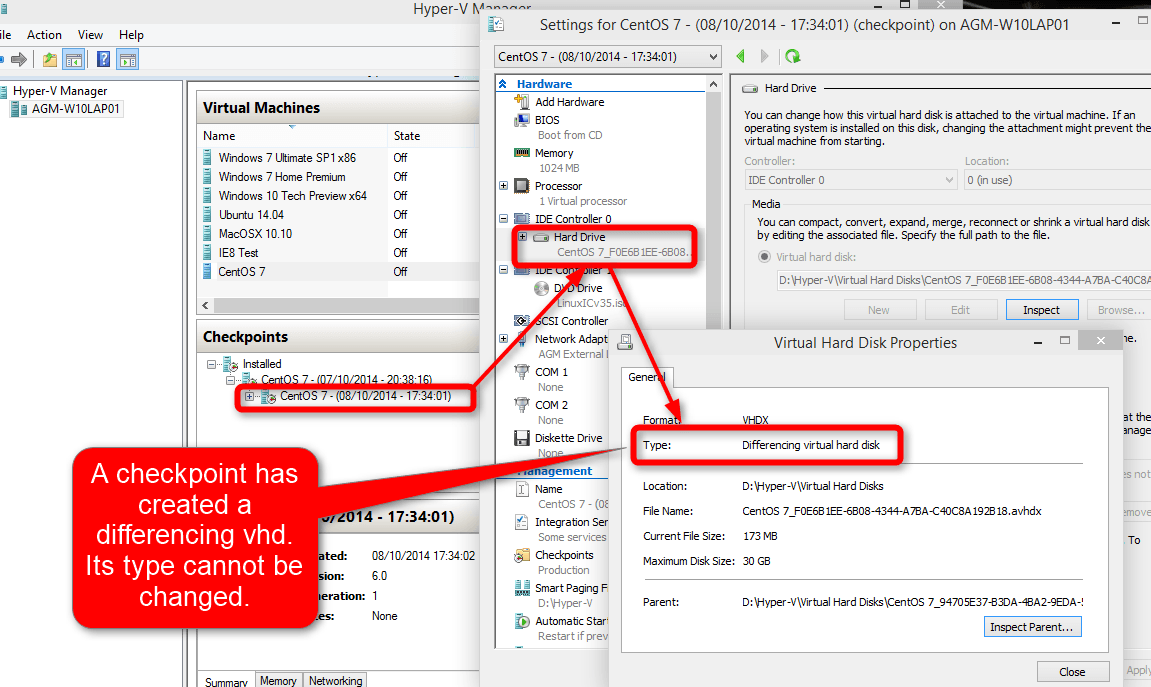Screen dimensions: 1151x687
Task: Open the View menu
Action: click(90, 34)
